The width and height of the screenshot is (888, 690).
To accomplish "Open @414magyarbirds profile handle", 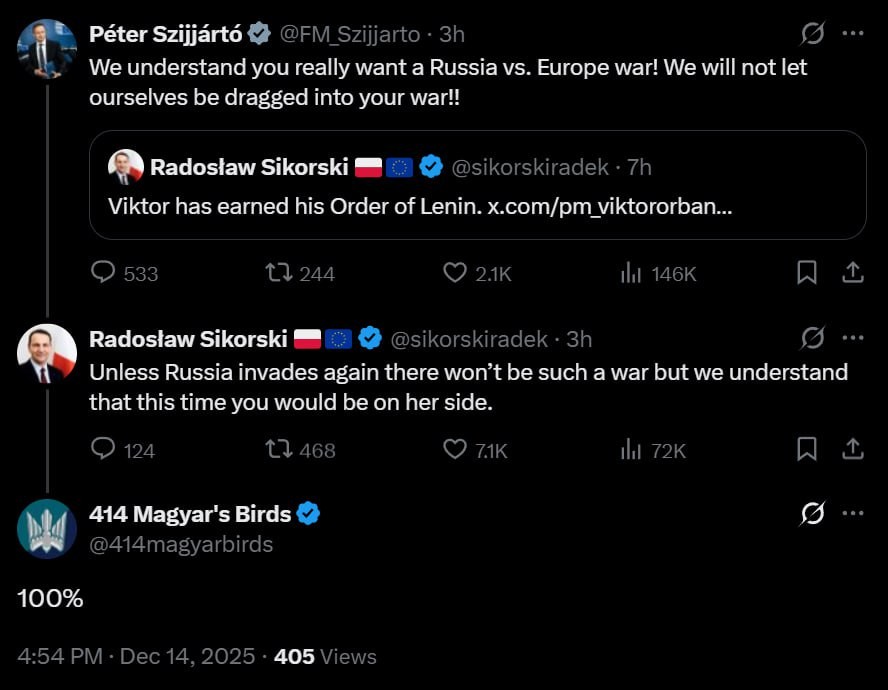I will 181,544.
